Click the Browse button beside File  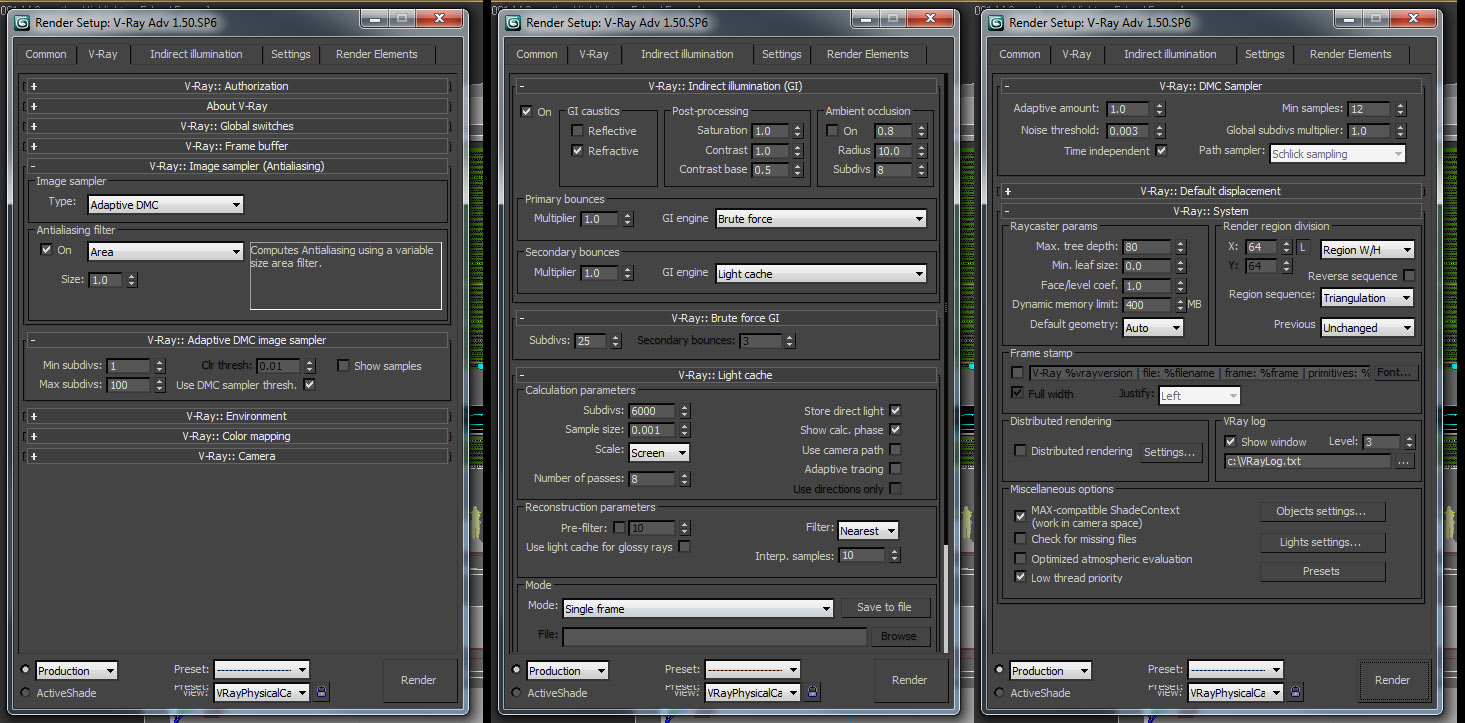pos(899,636)
